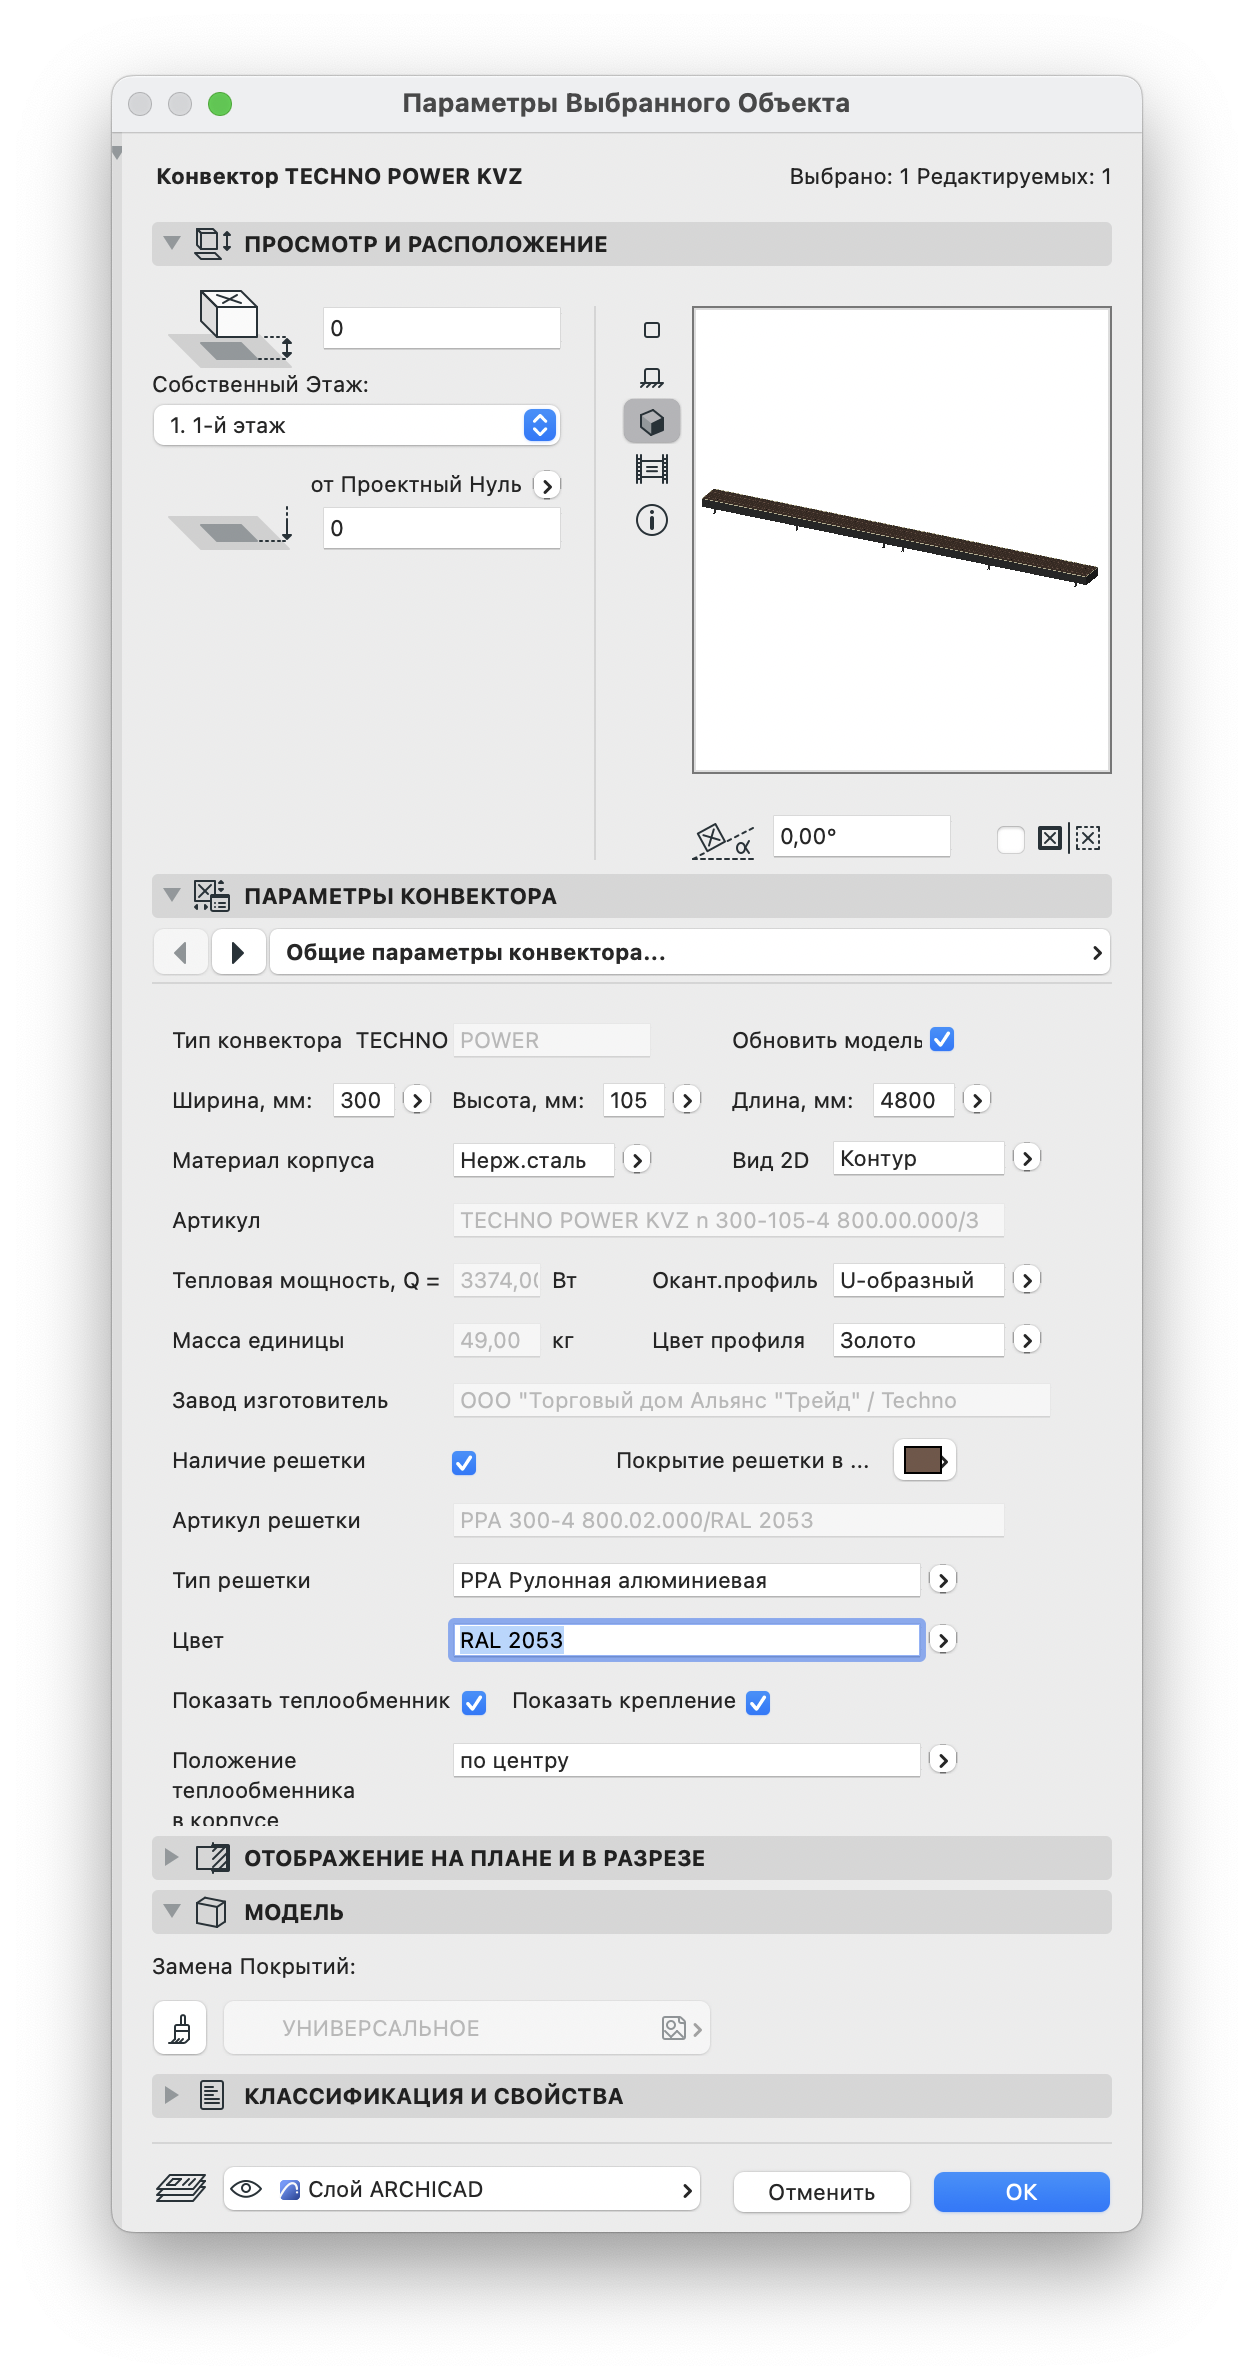The image size is (1254, 2380).
Task: Toggle Обновить модель checkbox
Action: point(942,1040)
